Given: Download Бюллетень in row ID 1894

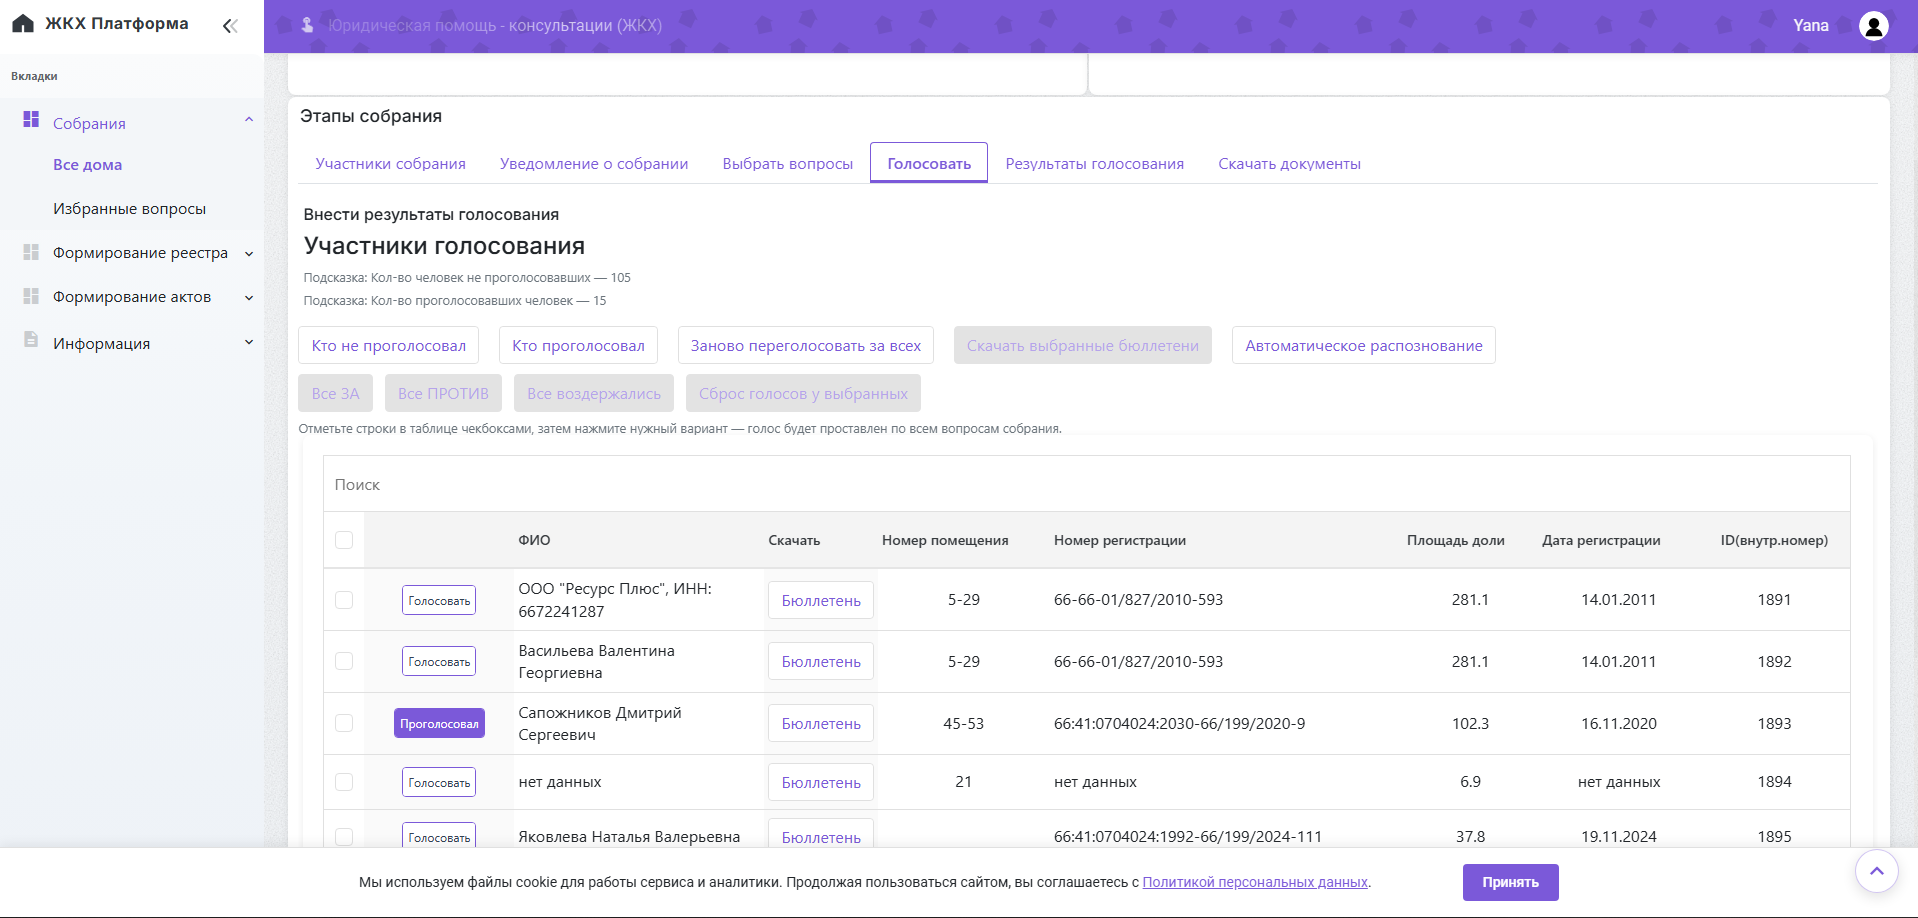Looking at the screenshot, I should coord(821,782).
